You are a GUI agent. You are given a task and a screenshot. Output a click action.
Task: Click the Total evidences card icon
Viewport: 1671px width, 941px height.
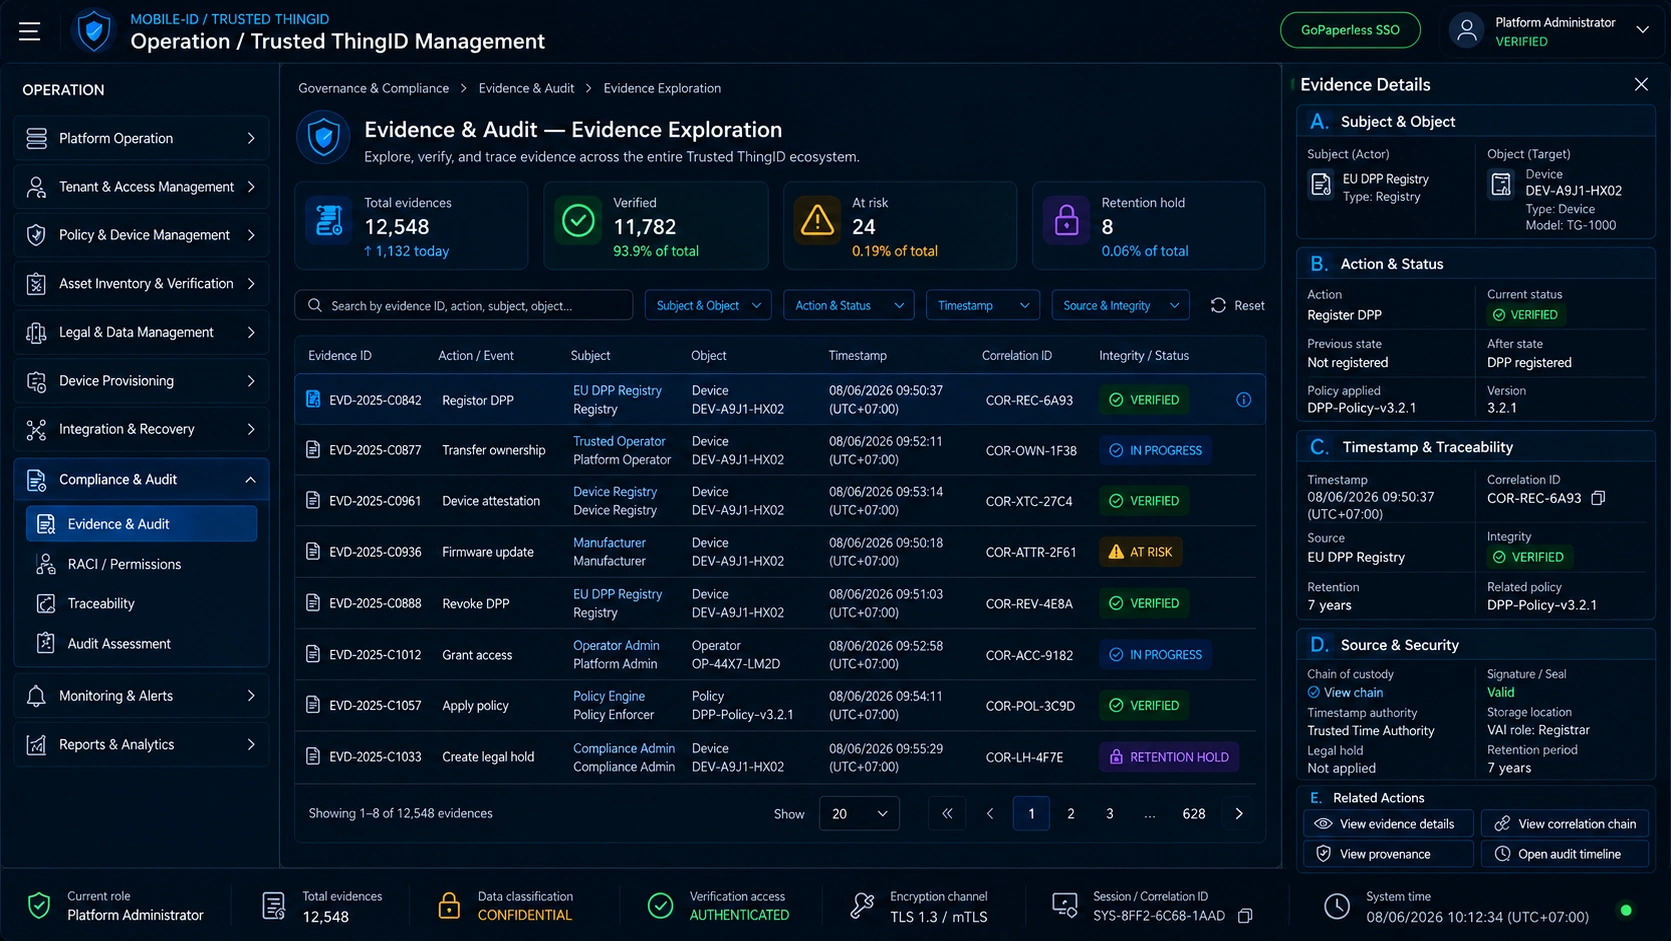[x=329, y=221]
